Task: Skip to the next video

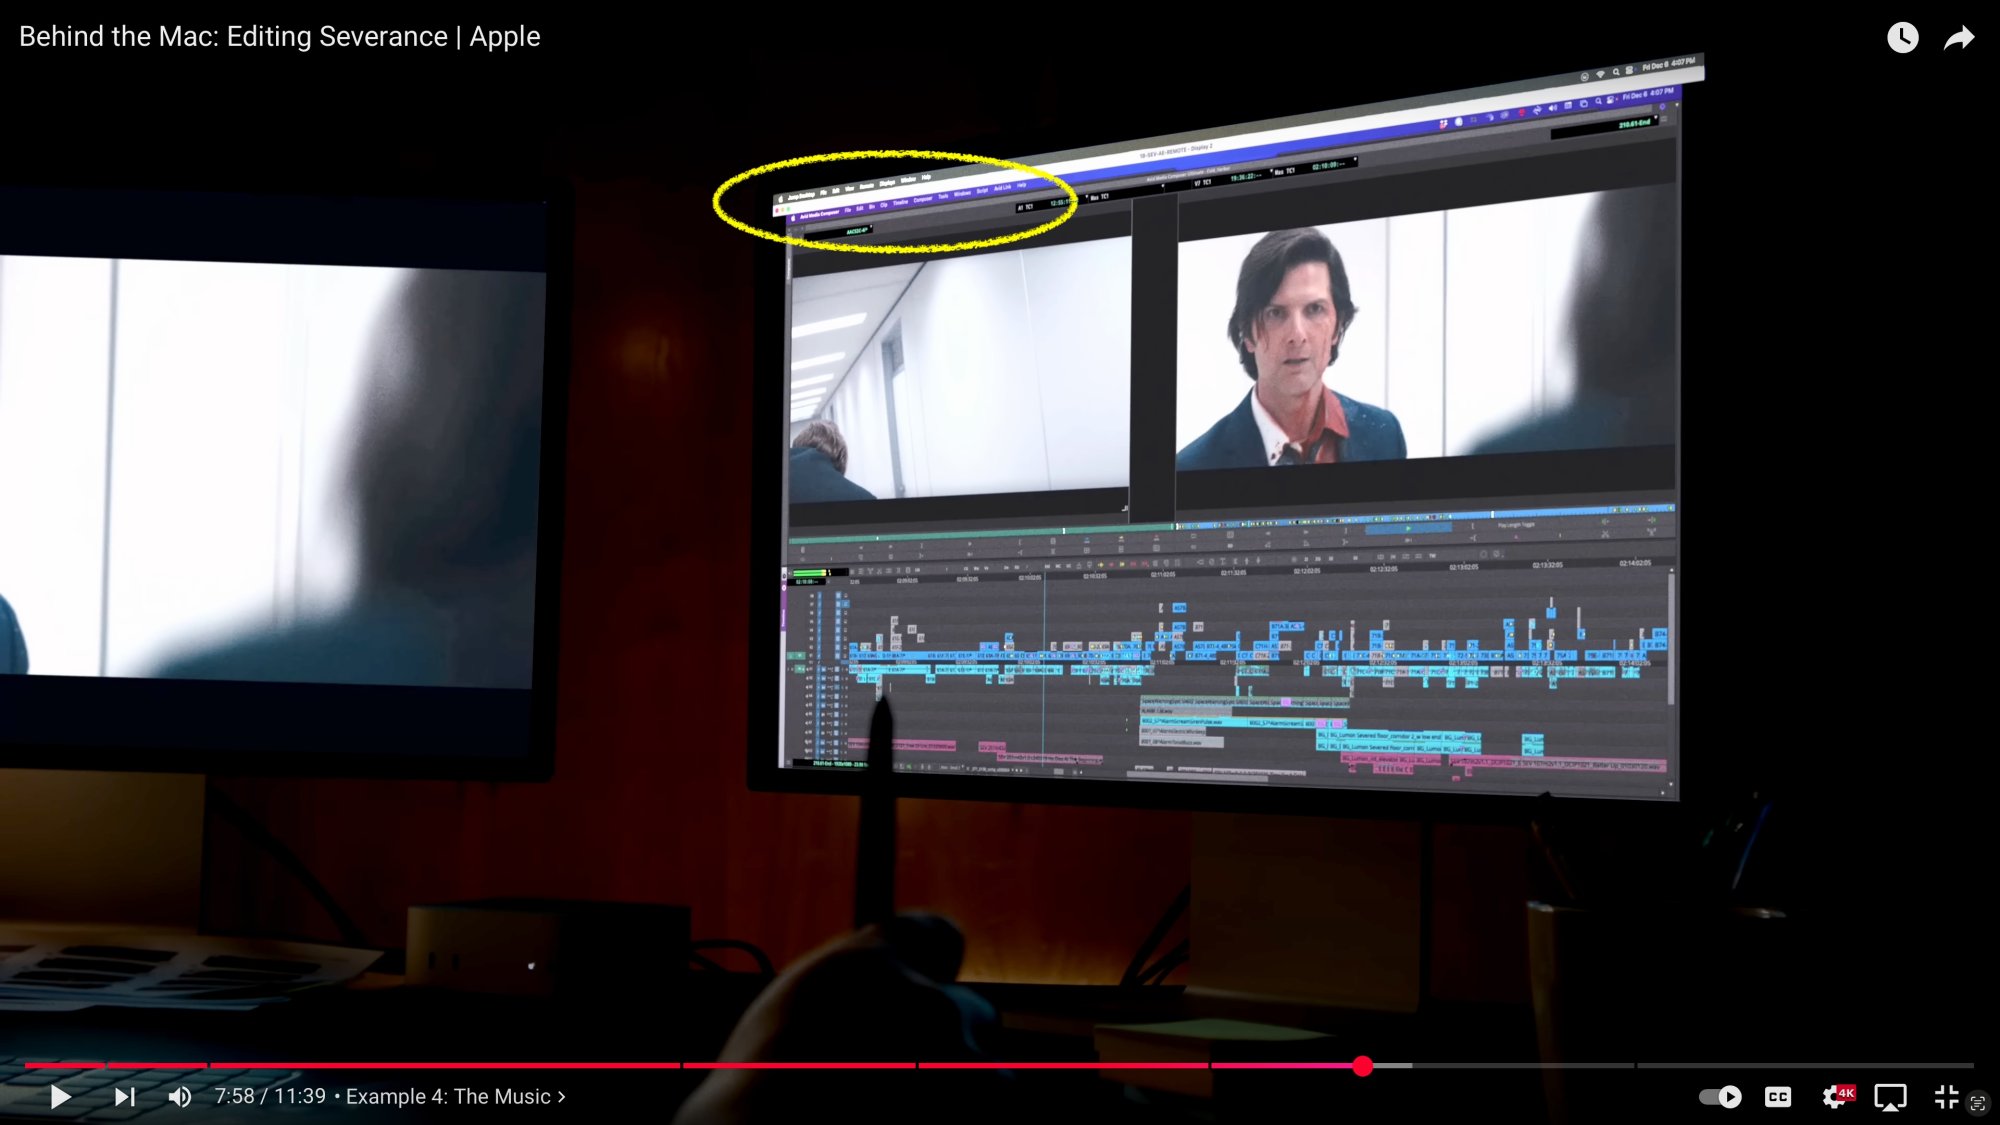Action: 124,1097
